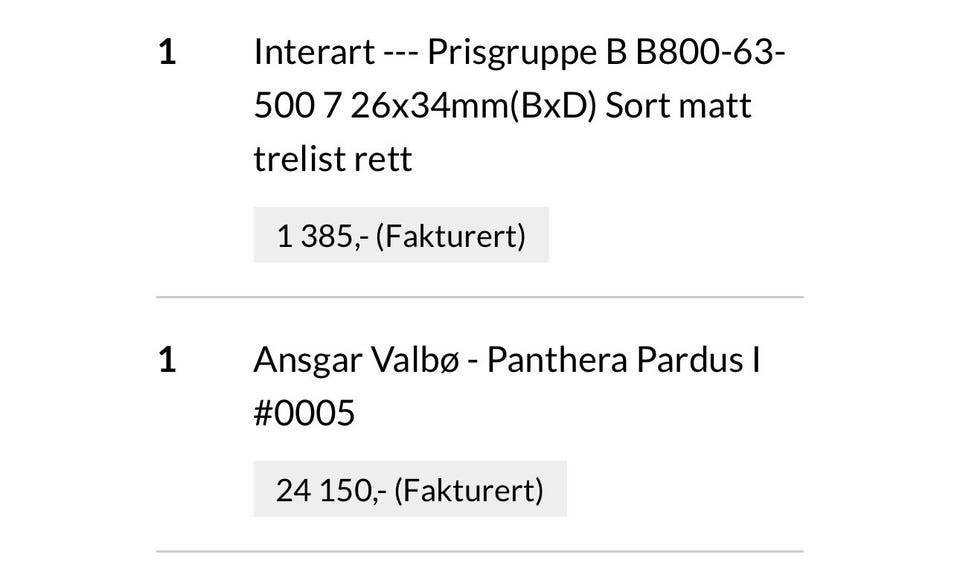
Task: Click the 24 150,- (Fakturert) price badge
Action: tap(410, 490)
